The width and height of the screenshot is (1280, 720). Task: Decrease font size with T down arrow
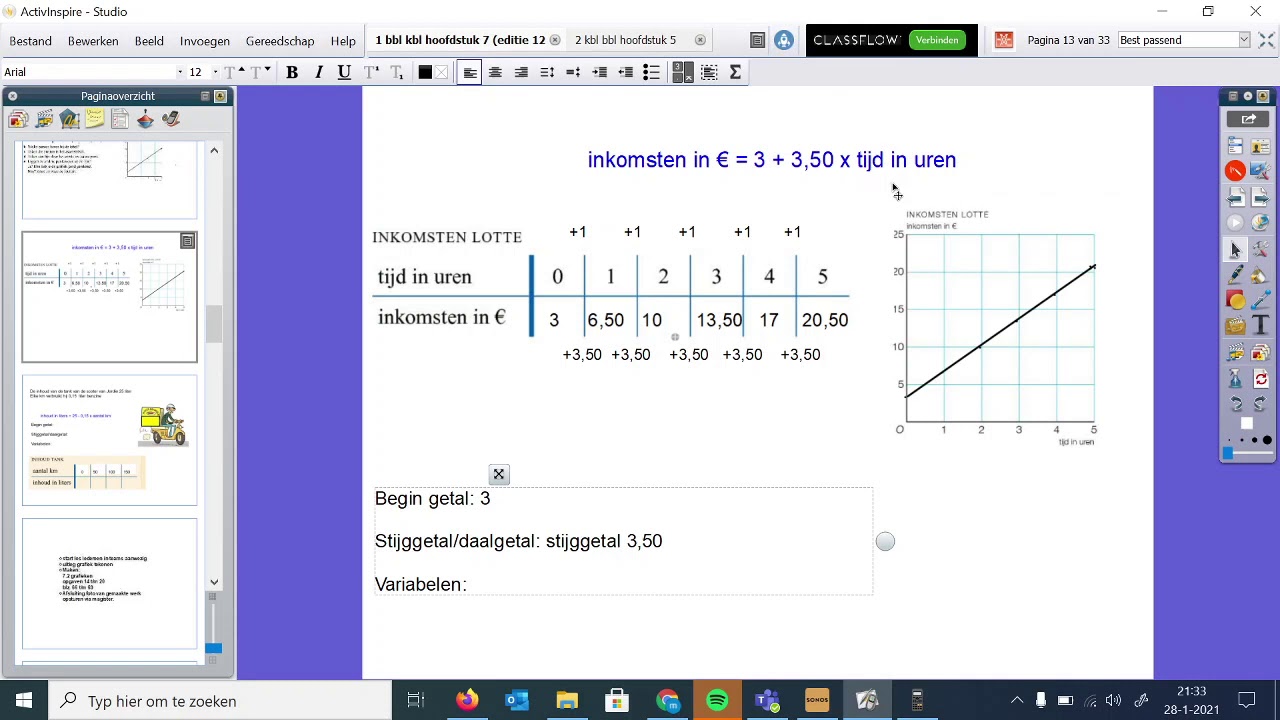(x=260, y=72)
